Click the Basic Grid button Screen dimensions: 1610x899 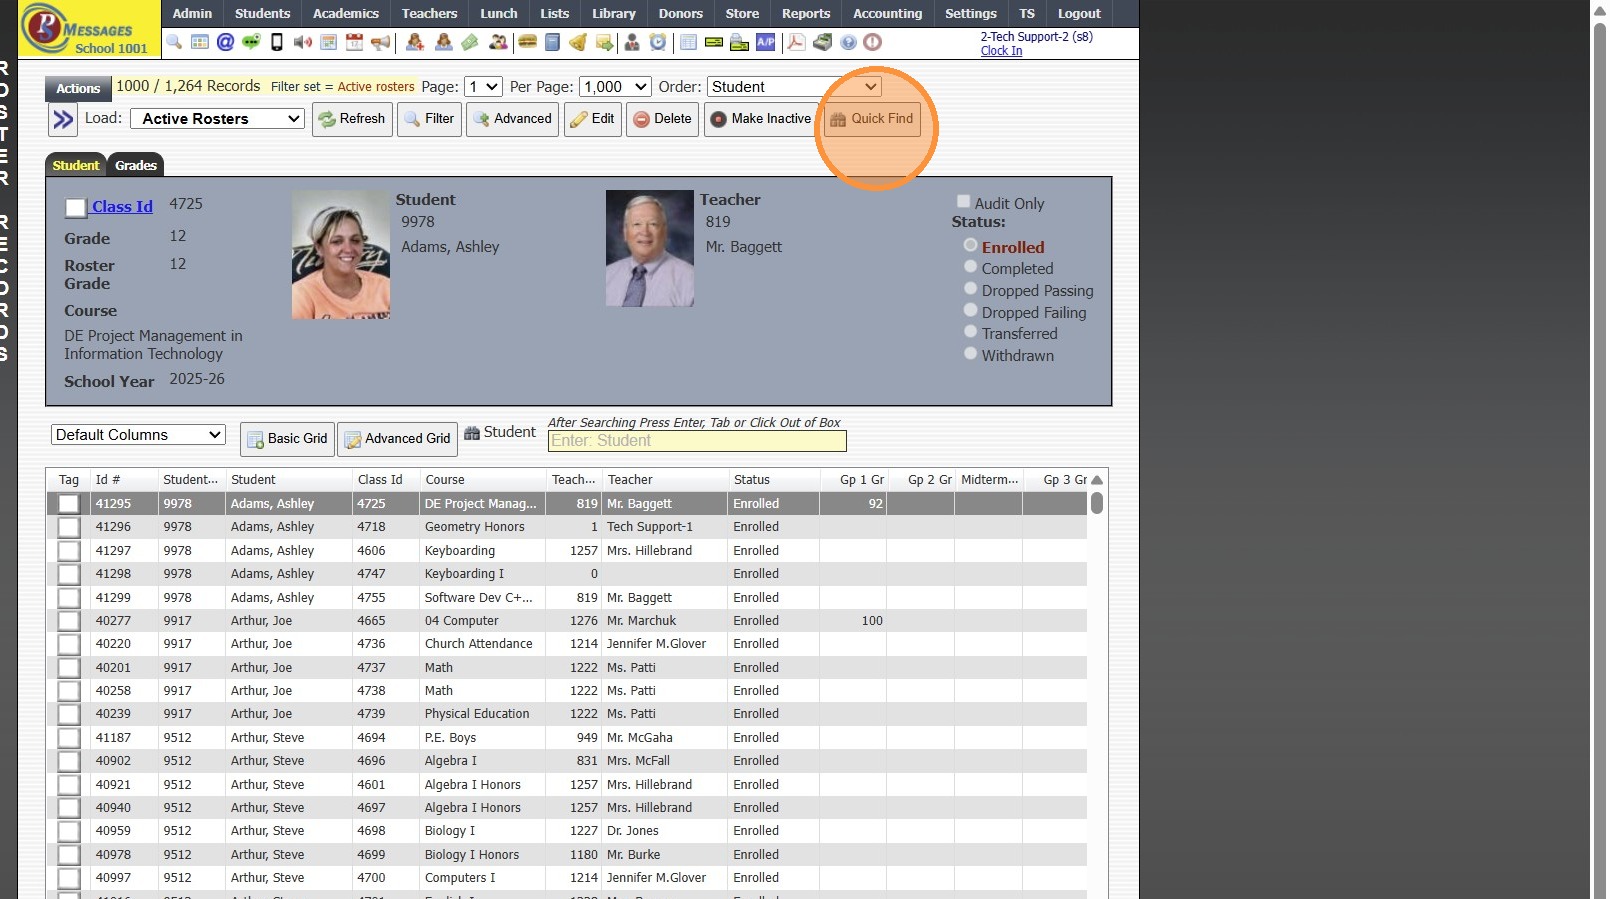[287, 439]
